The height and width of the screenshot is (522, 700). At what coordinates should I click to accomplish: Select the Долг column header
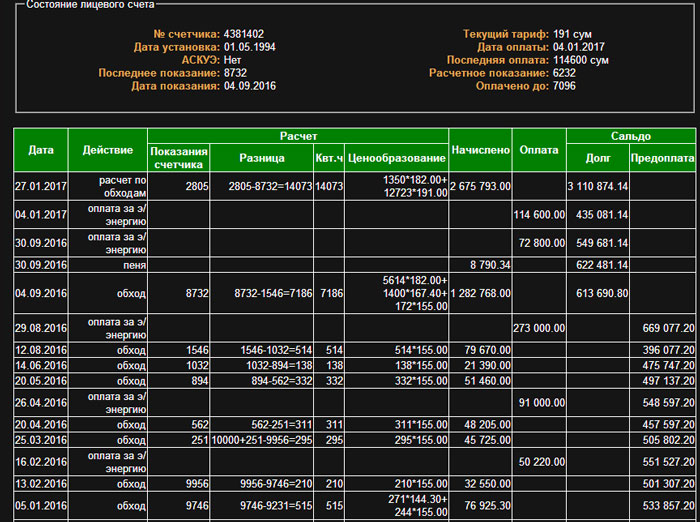(597, 158)
